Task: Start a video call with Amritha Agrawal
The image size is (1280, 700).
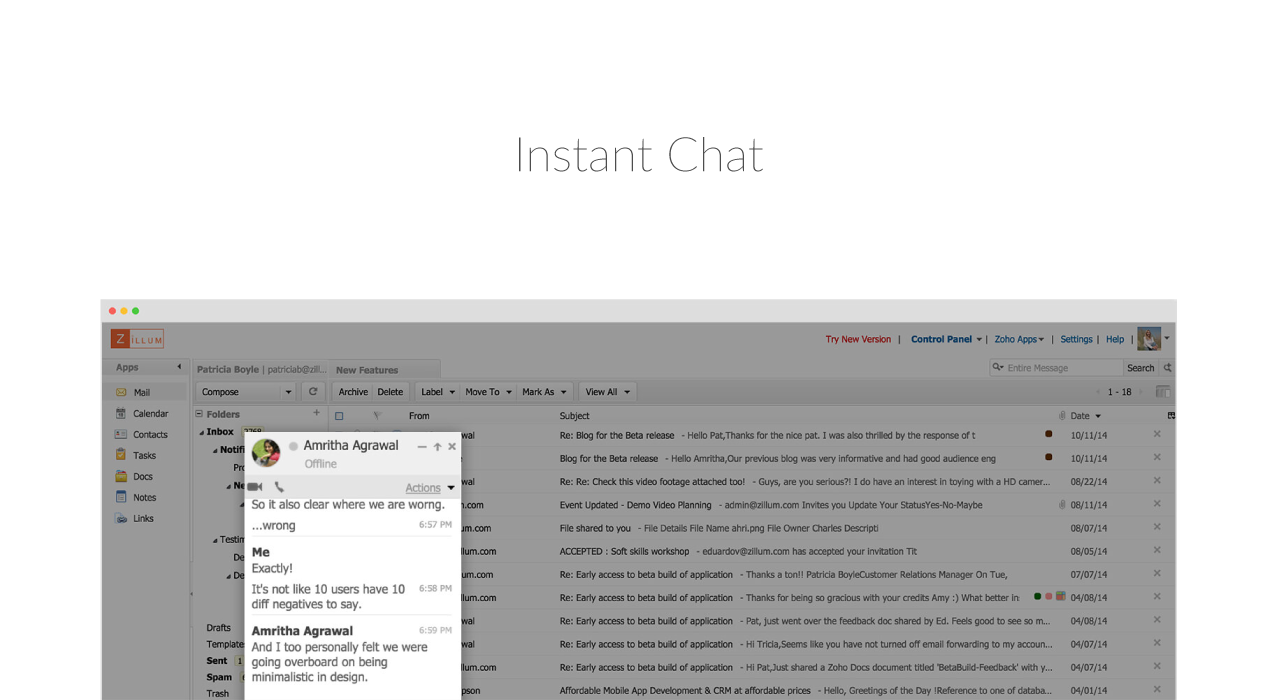Action: point(255,487)
